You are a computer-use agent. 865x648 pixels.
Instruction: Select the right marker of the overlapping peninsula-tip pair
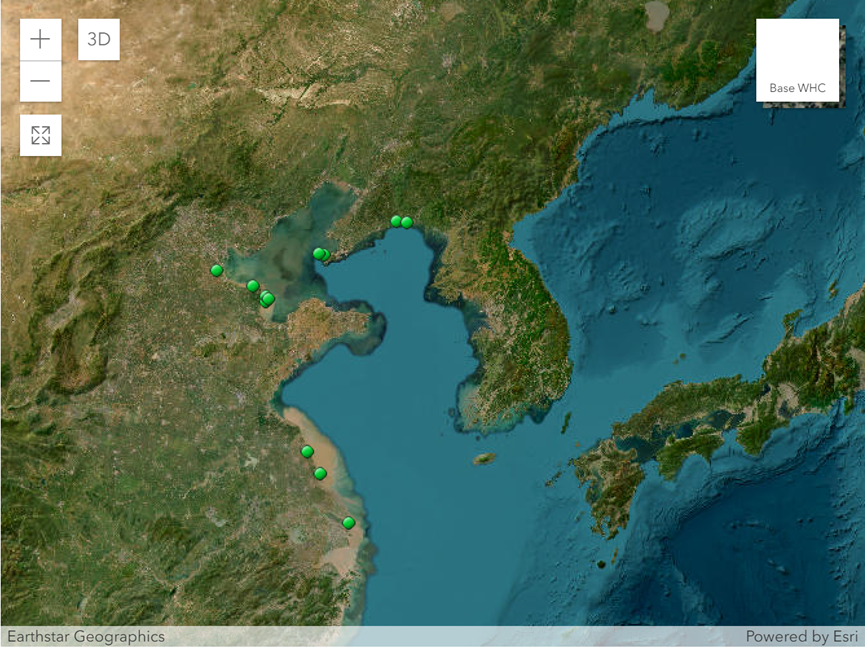coord(325,255)
